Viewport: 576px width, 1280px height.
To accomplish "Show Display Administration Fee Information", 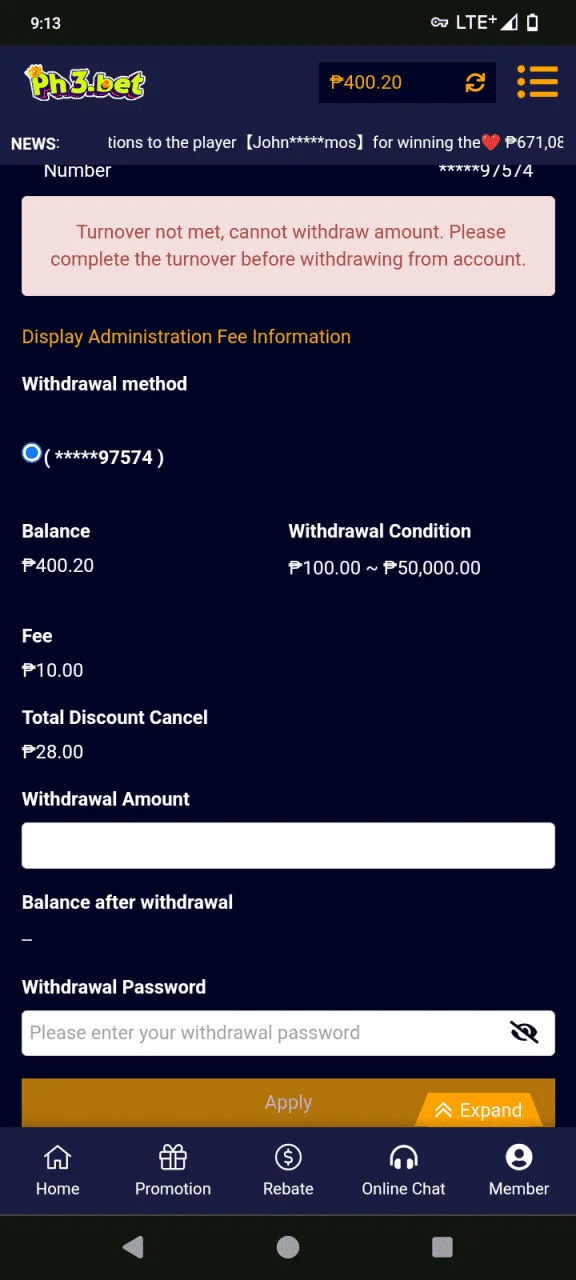I will [x=186, y=337].
